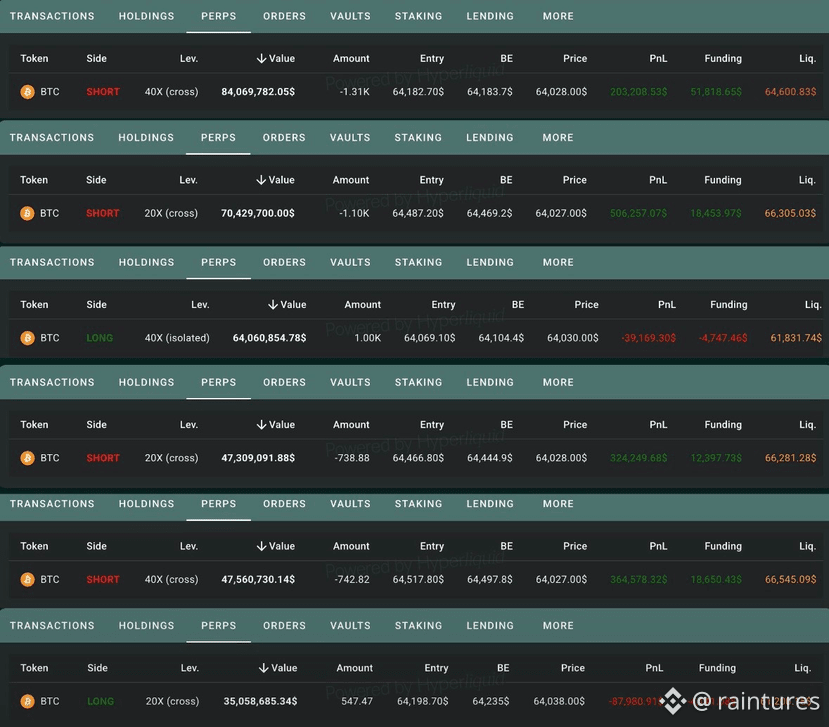Screen dimensions: 829x727
Task: Expand MORE menu above the 47,309,091.88$ position
Action: [x=558, y=382]
